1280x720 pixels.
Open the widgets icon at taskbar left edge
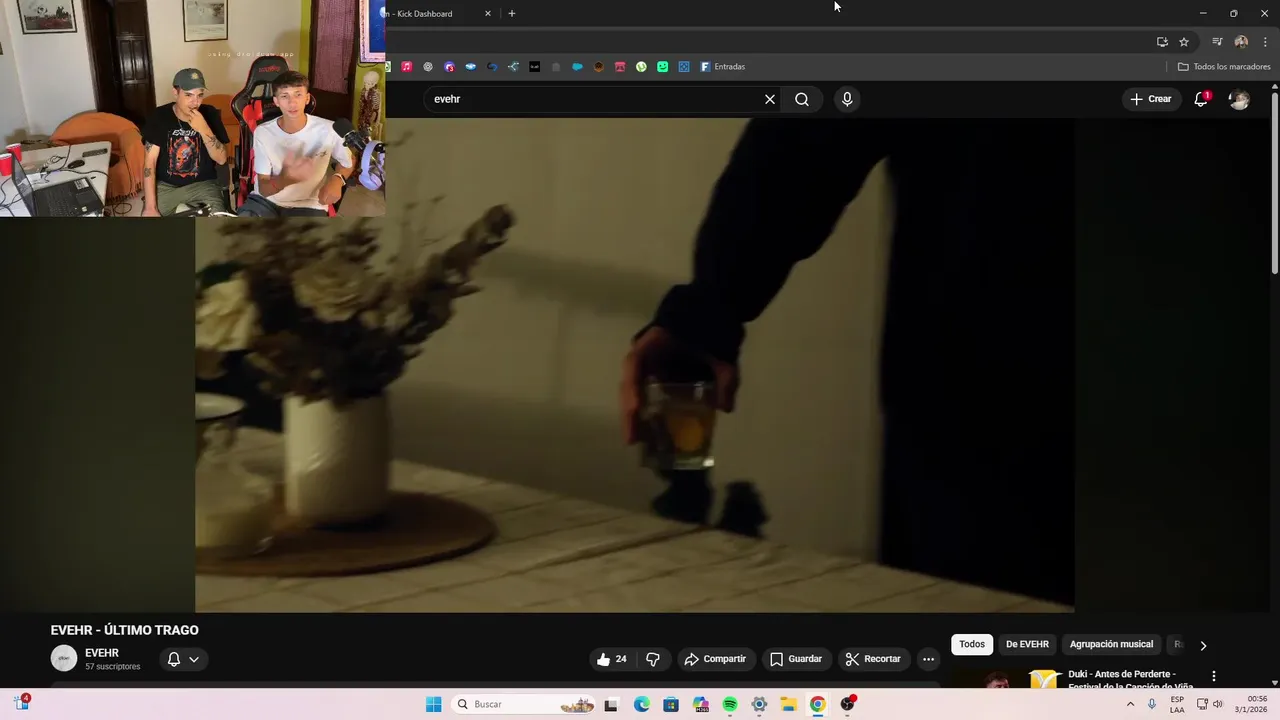click(x=22, y=703)
